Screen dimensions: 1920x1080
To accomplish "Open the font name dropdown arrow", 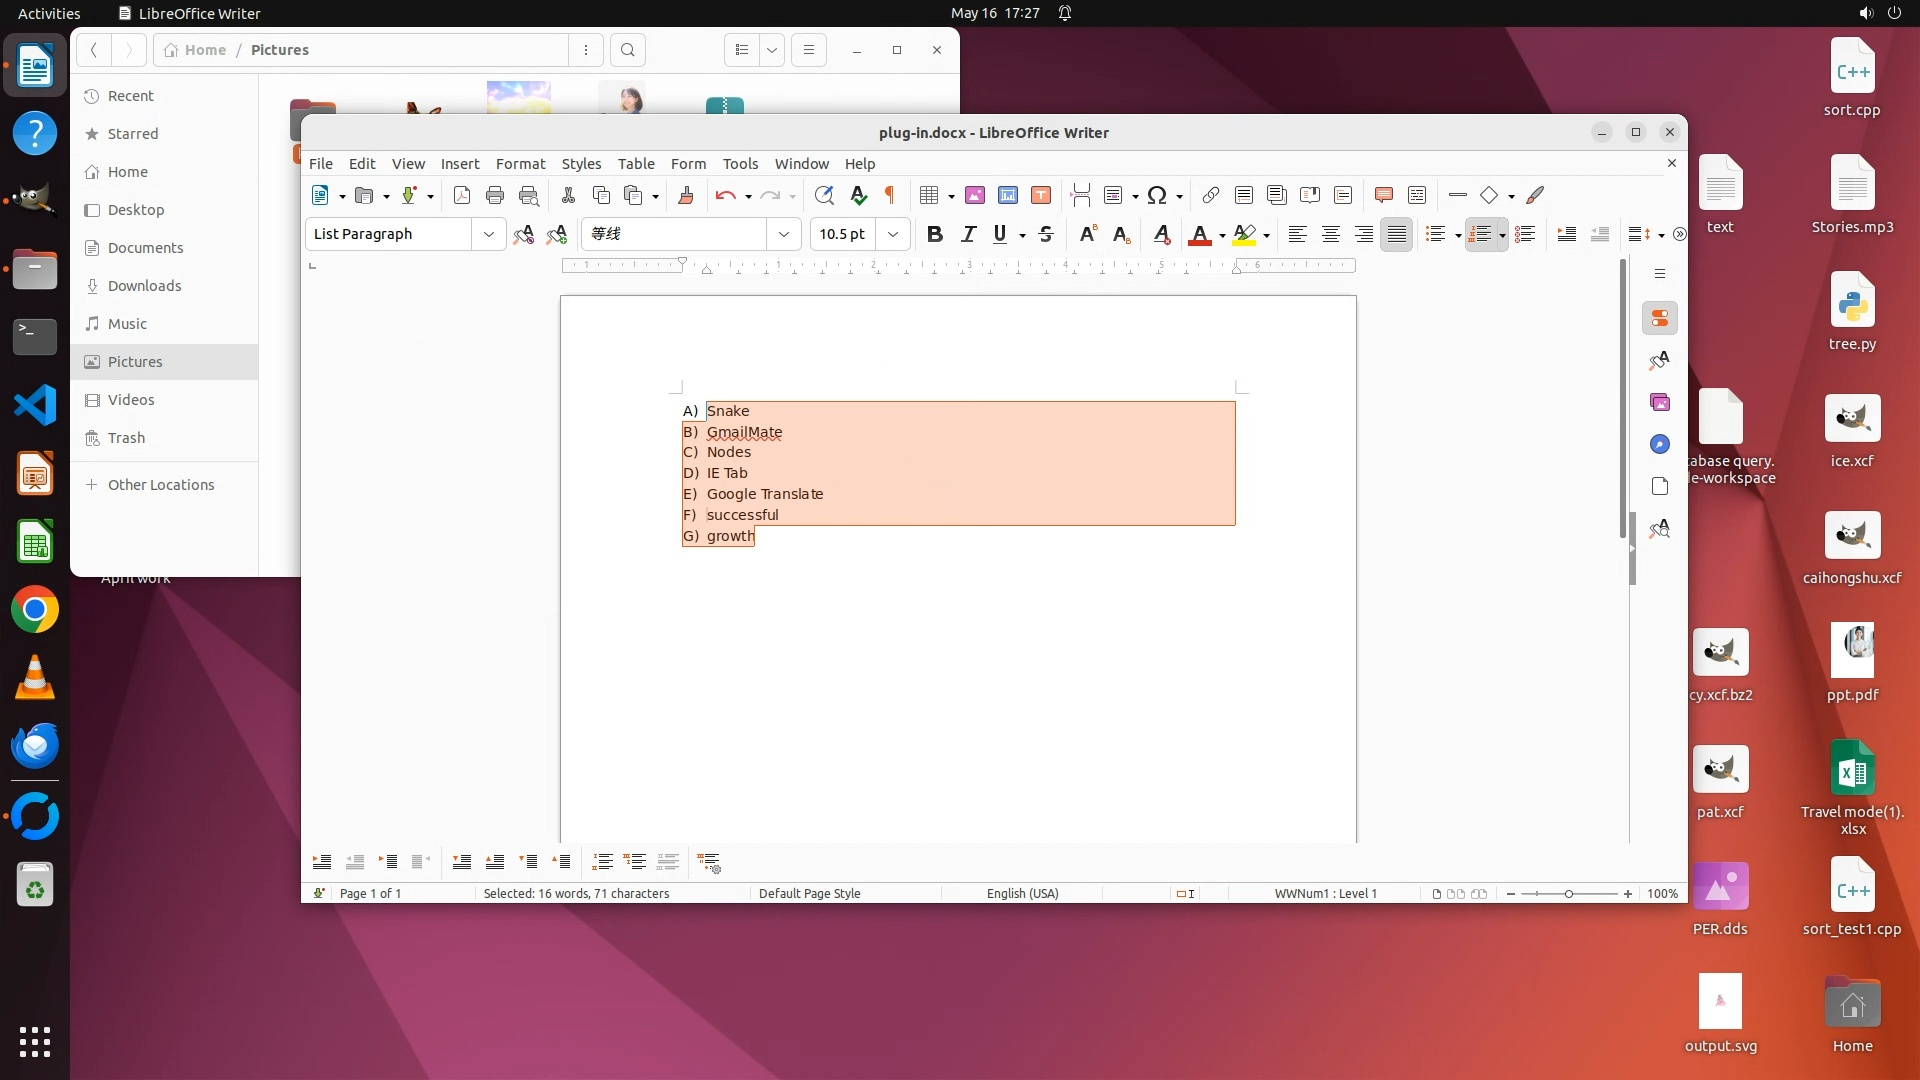I will tap(784, 234).
